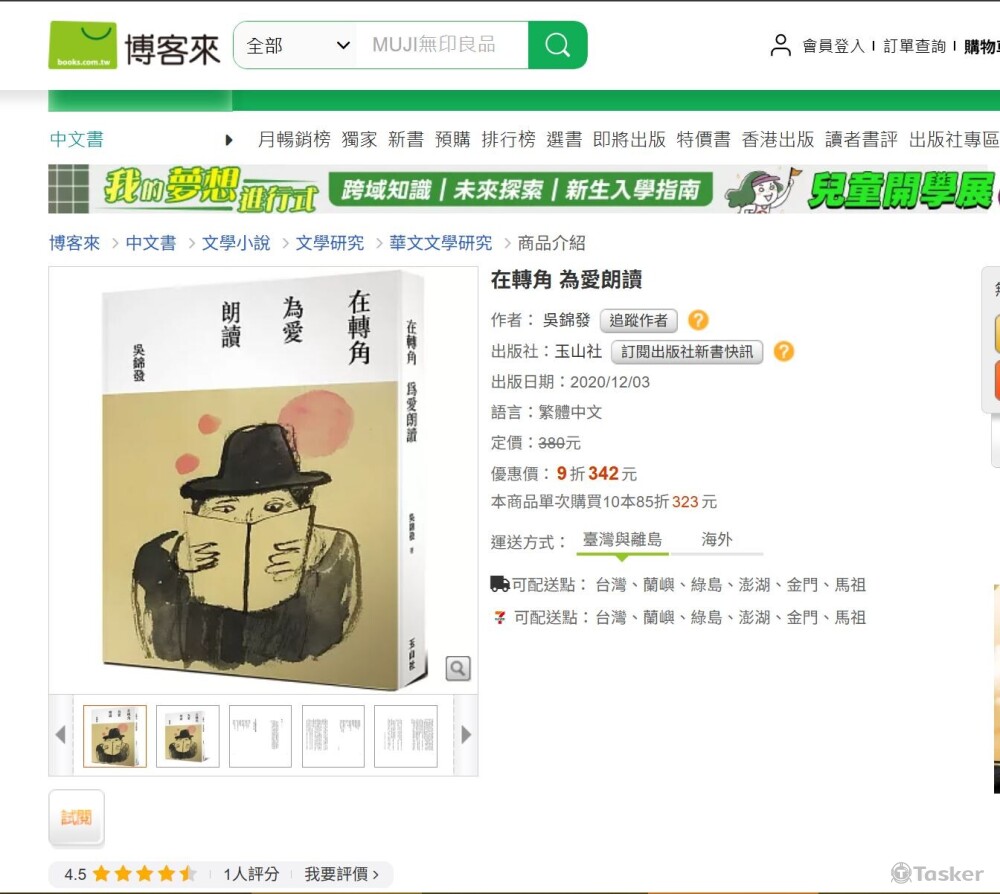Open 排行榜 in the navigation menu

point(508,139)
